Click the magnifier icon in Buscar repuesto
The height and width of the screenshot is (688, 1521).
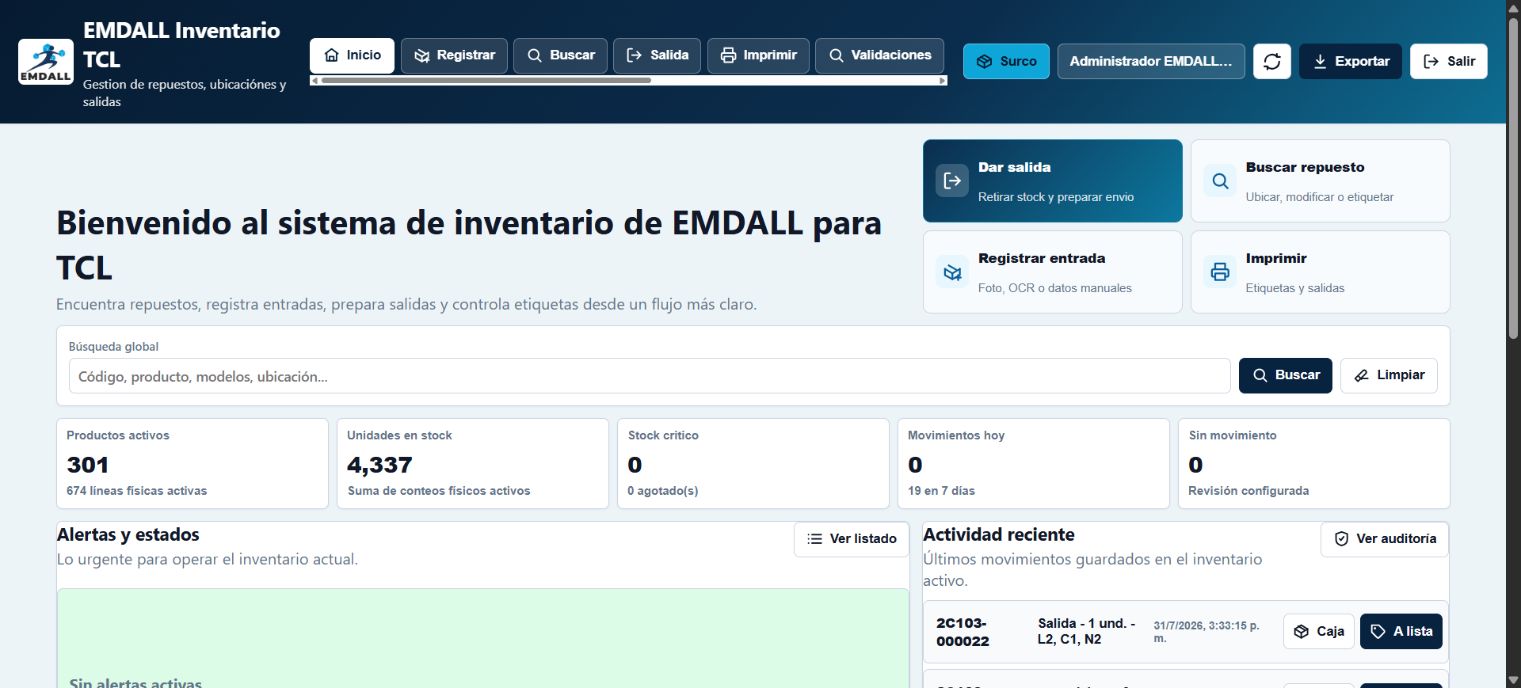click(1220, 181)
